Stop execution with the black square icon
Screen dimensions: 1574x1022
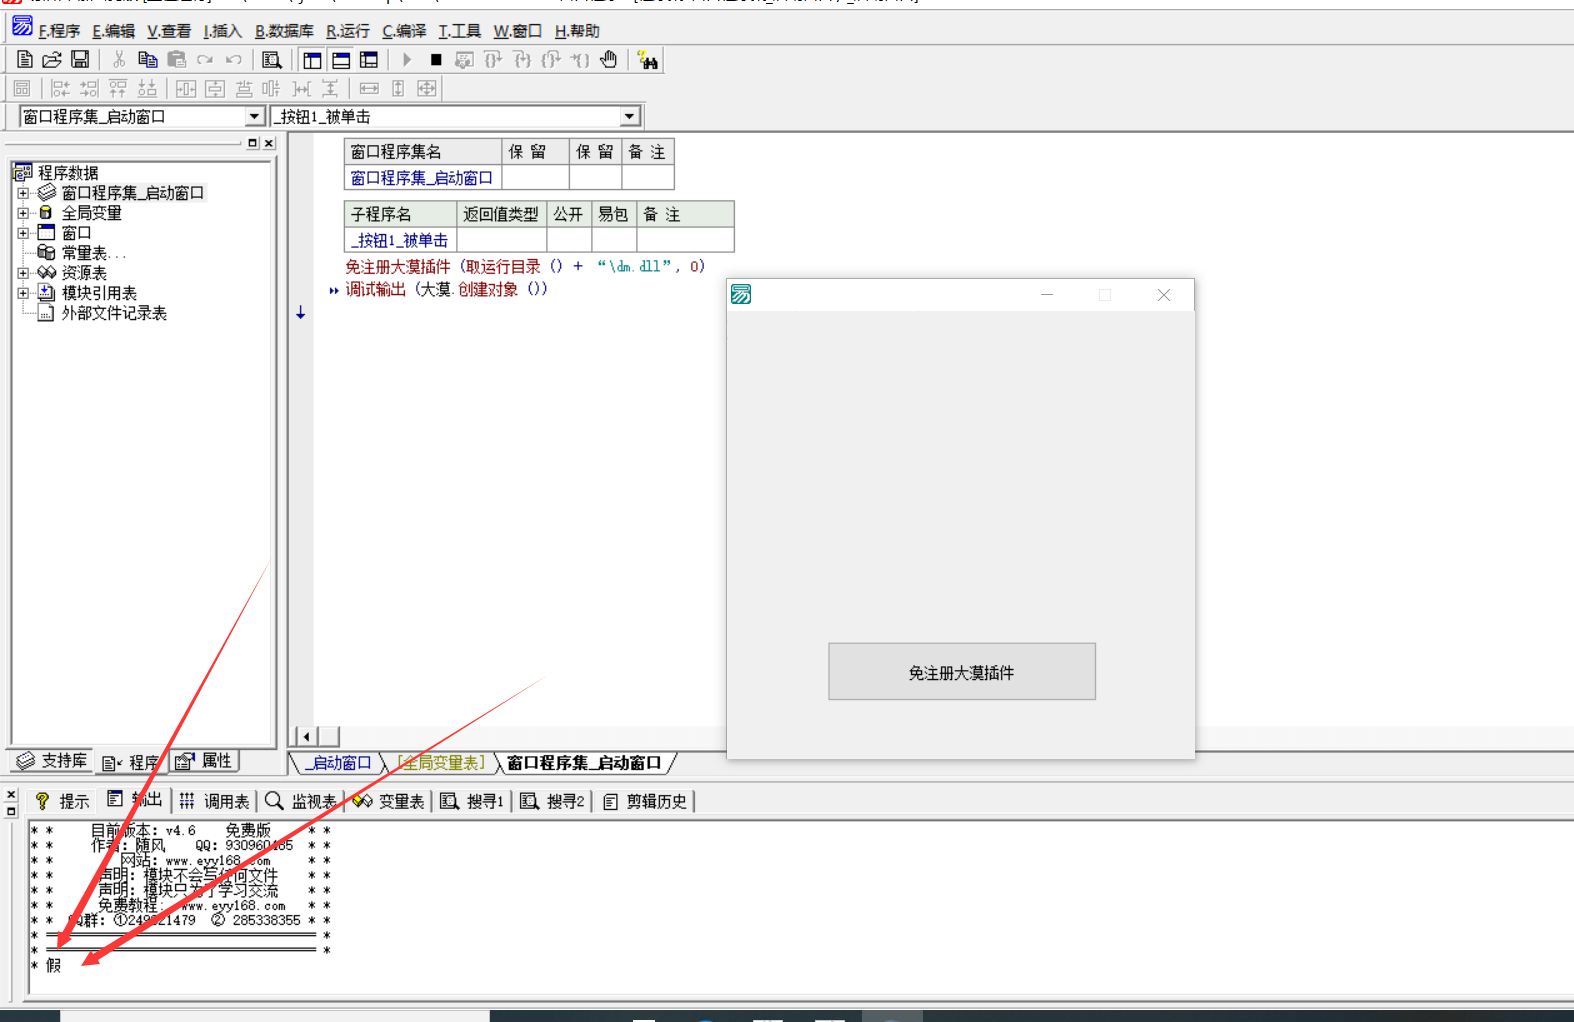click(436, 60)
